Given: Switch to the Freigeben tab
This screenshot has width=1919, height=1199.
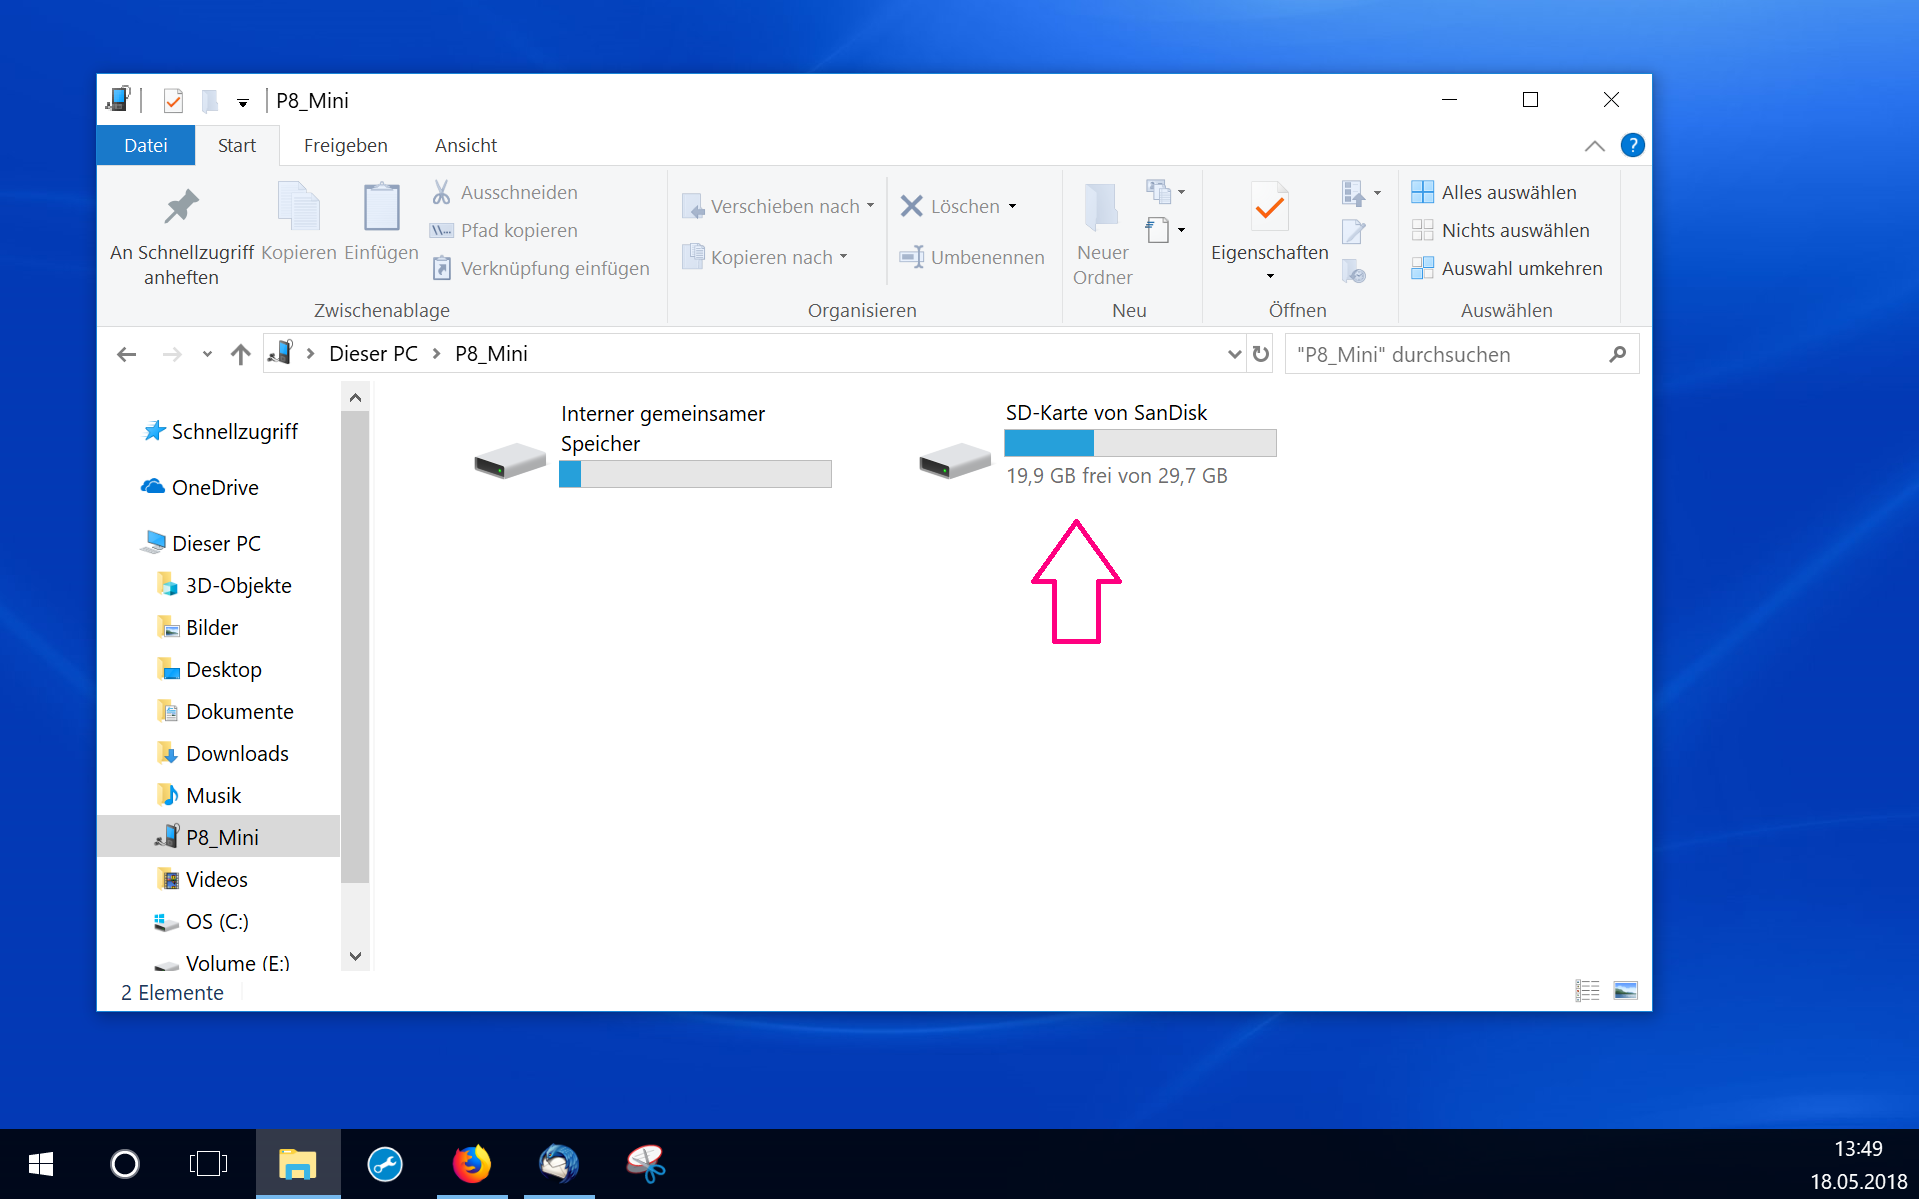Looking at the screenshot, I should (x=346, y=145).
